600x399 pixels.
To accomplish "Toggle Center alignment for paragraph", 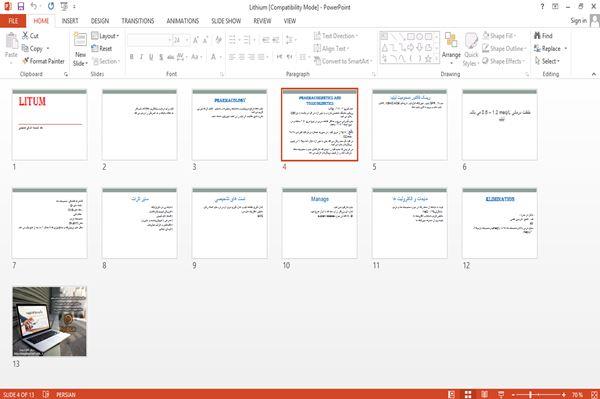I will pyautogui.click(x=241, y=57).
